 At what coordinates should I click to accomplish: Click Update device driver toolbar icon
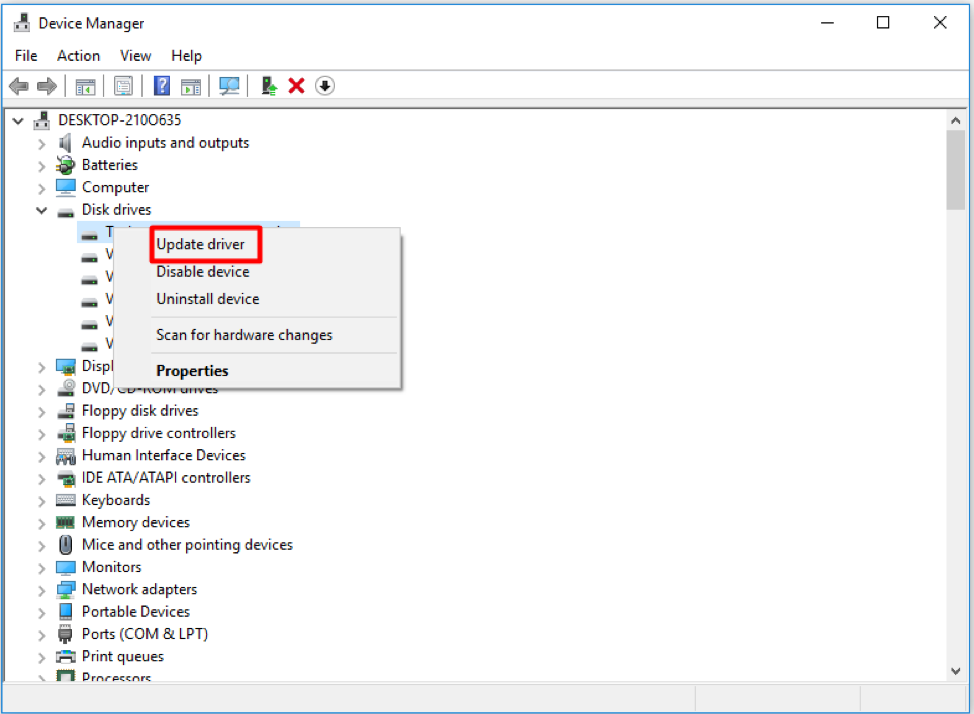(x=268, y=86)
